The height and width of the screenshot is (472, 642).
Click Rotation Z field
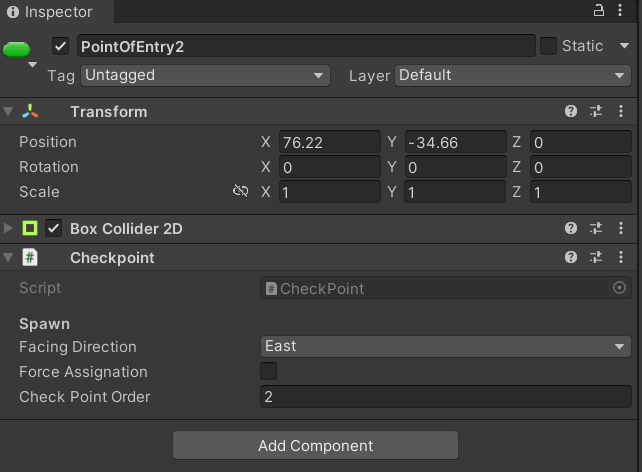click(581, 167)
